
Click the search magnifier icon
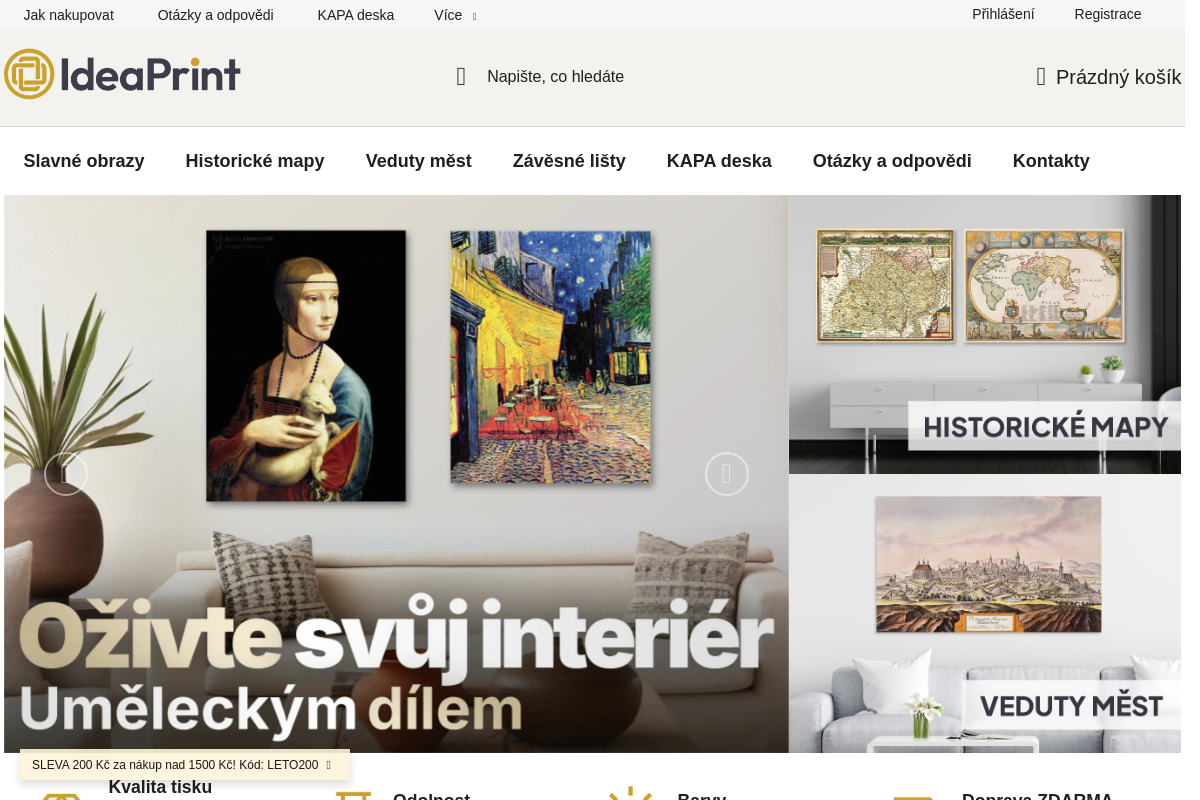tap(461, 77)
